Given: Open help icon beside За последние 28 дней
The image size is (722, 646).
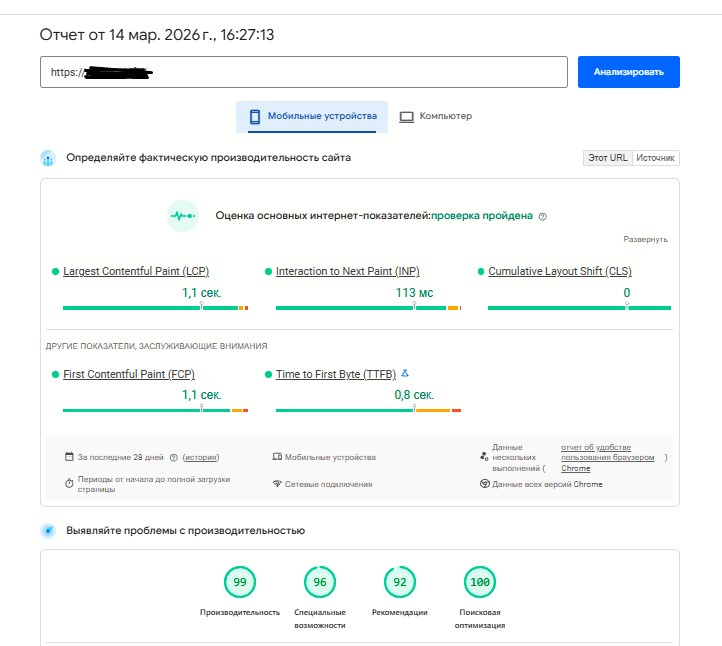Looking at the screenshot, I should pos(174,458).
